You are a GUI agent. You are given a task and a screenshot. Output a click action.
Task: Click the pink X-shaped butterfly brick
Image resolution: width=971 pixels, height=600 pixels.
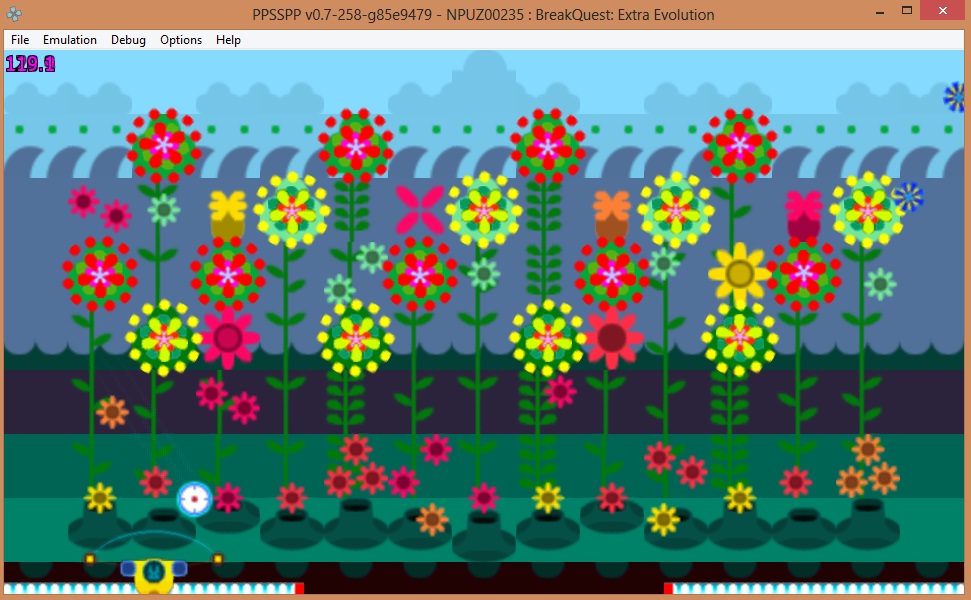(x=420, y=209)
